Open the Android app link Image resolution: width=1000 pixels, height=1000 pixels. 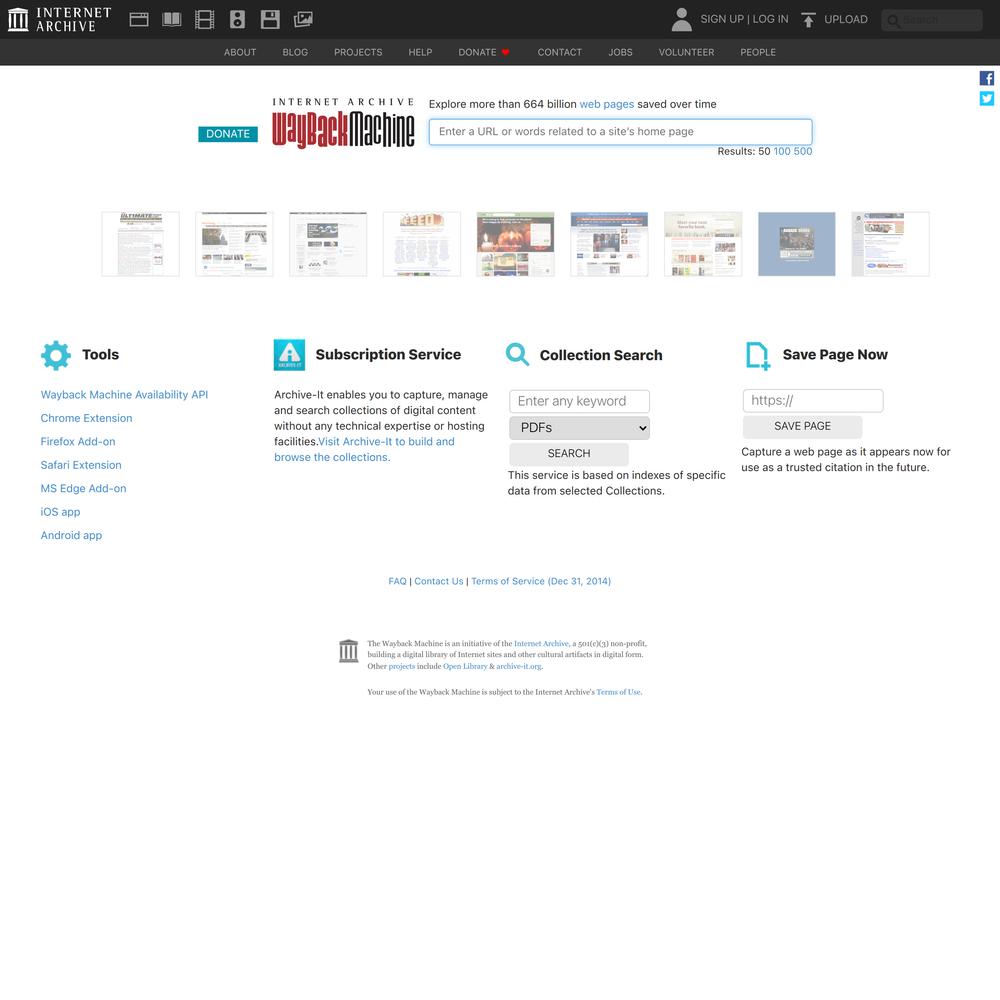[71, 536]
